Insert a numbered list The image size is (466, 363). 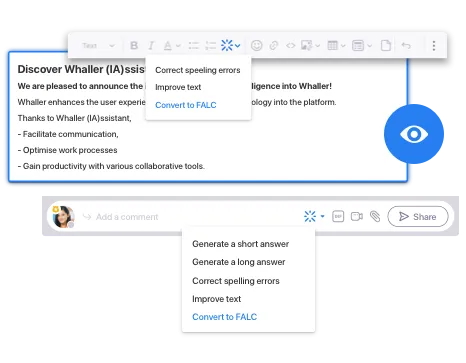pyautogui.click(x=210, y=45)
